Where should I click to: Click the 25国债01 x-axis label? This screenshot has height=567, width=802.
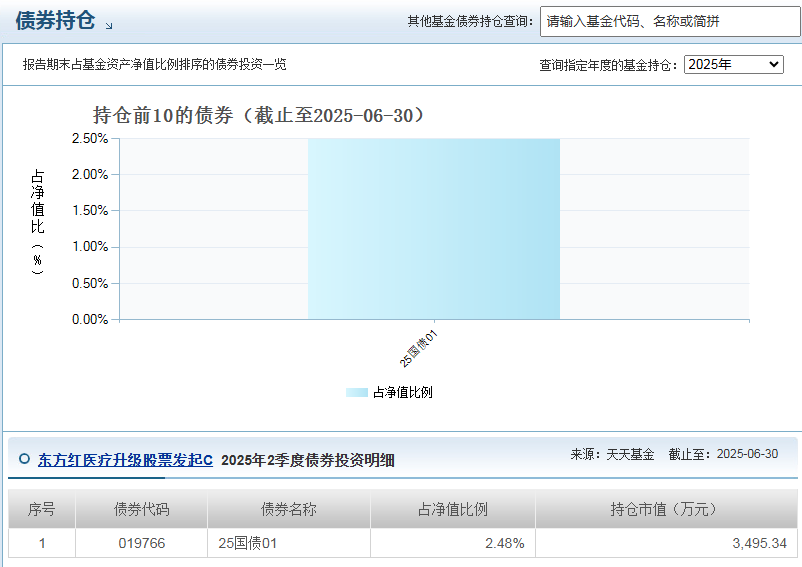[418, 349]
